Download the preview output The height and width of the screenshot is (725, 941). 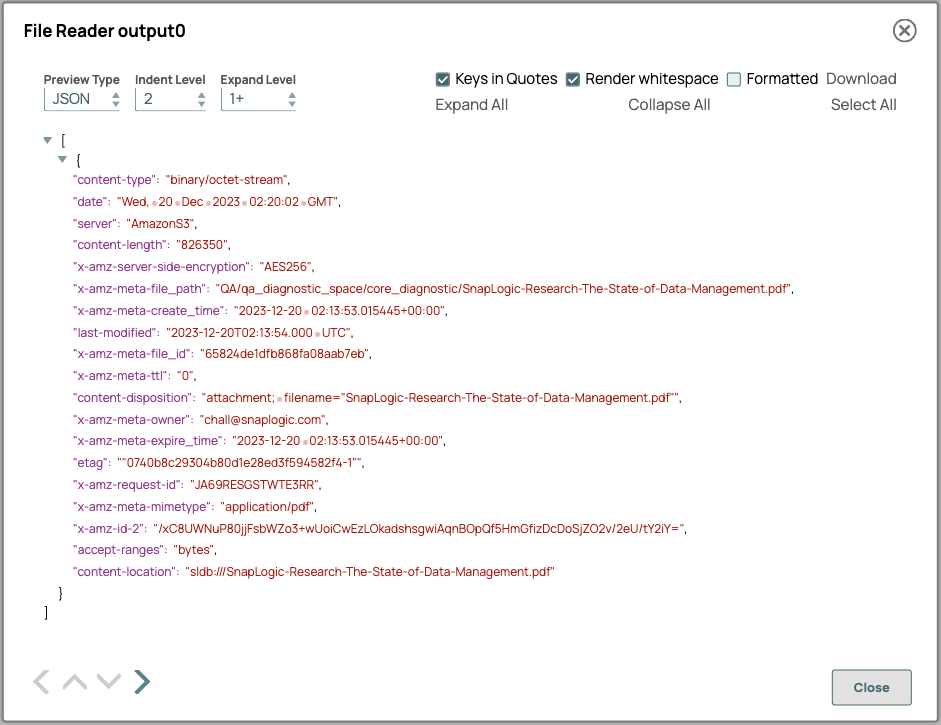click(x=861, y=78)
